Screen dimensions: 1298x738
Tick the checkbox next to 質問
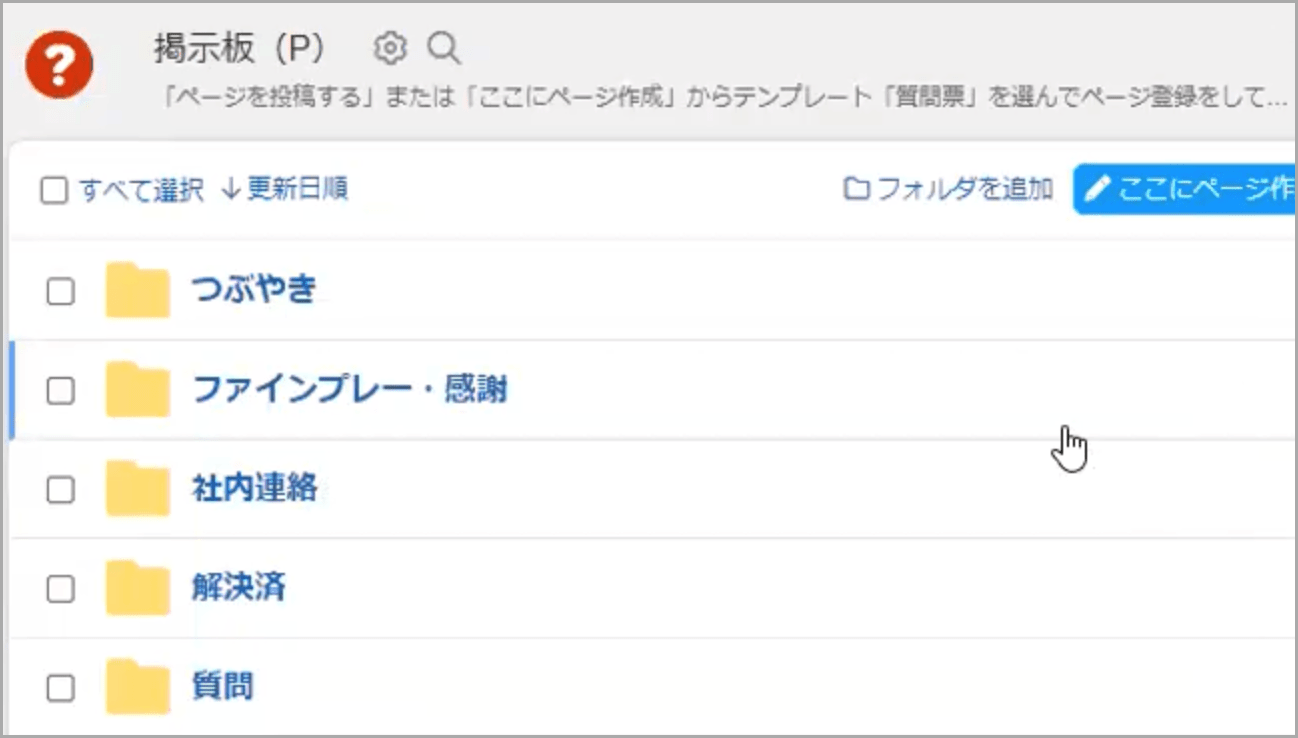pos(61,687)
